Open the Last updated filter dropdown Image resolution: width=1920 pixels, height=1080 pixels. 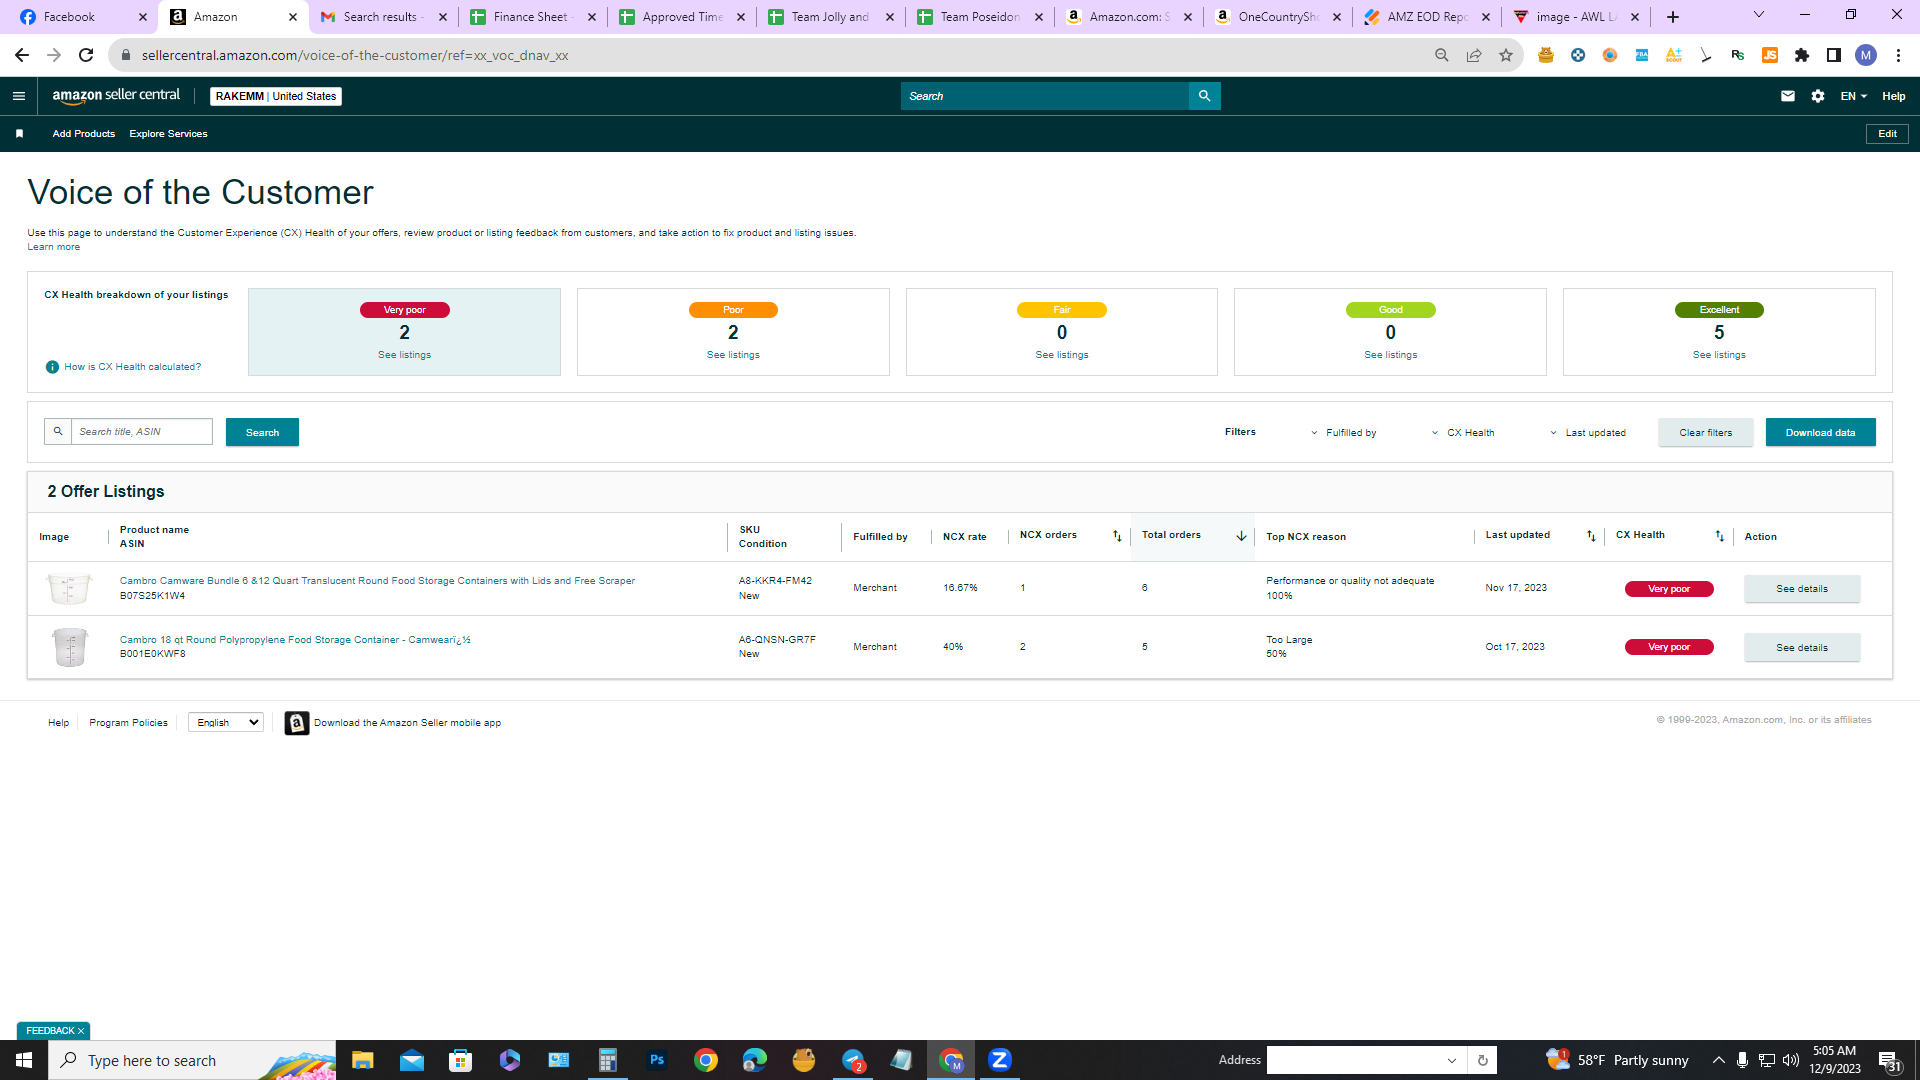[x=1587, y=433]
